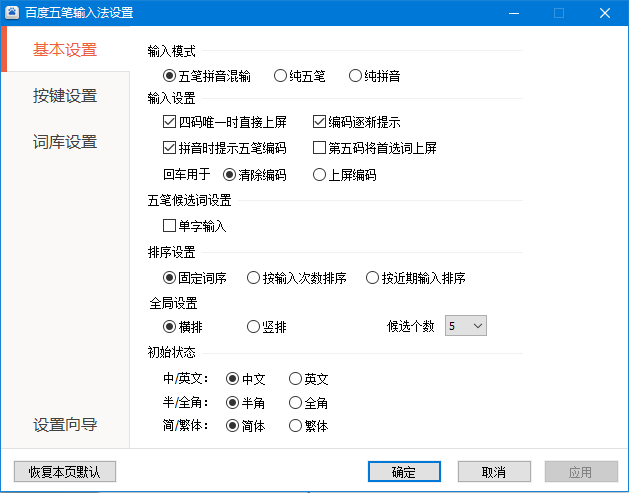Toggle 拼音时提示五笔编码 checkbox

coord(225,148)
